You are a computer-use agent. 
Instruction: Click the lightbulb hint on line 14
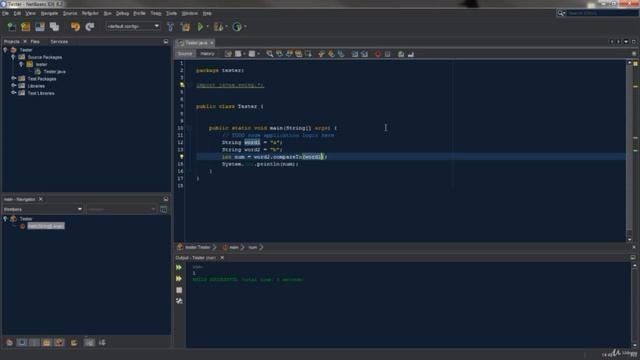click(182, 157)
